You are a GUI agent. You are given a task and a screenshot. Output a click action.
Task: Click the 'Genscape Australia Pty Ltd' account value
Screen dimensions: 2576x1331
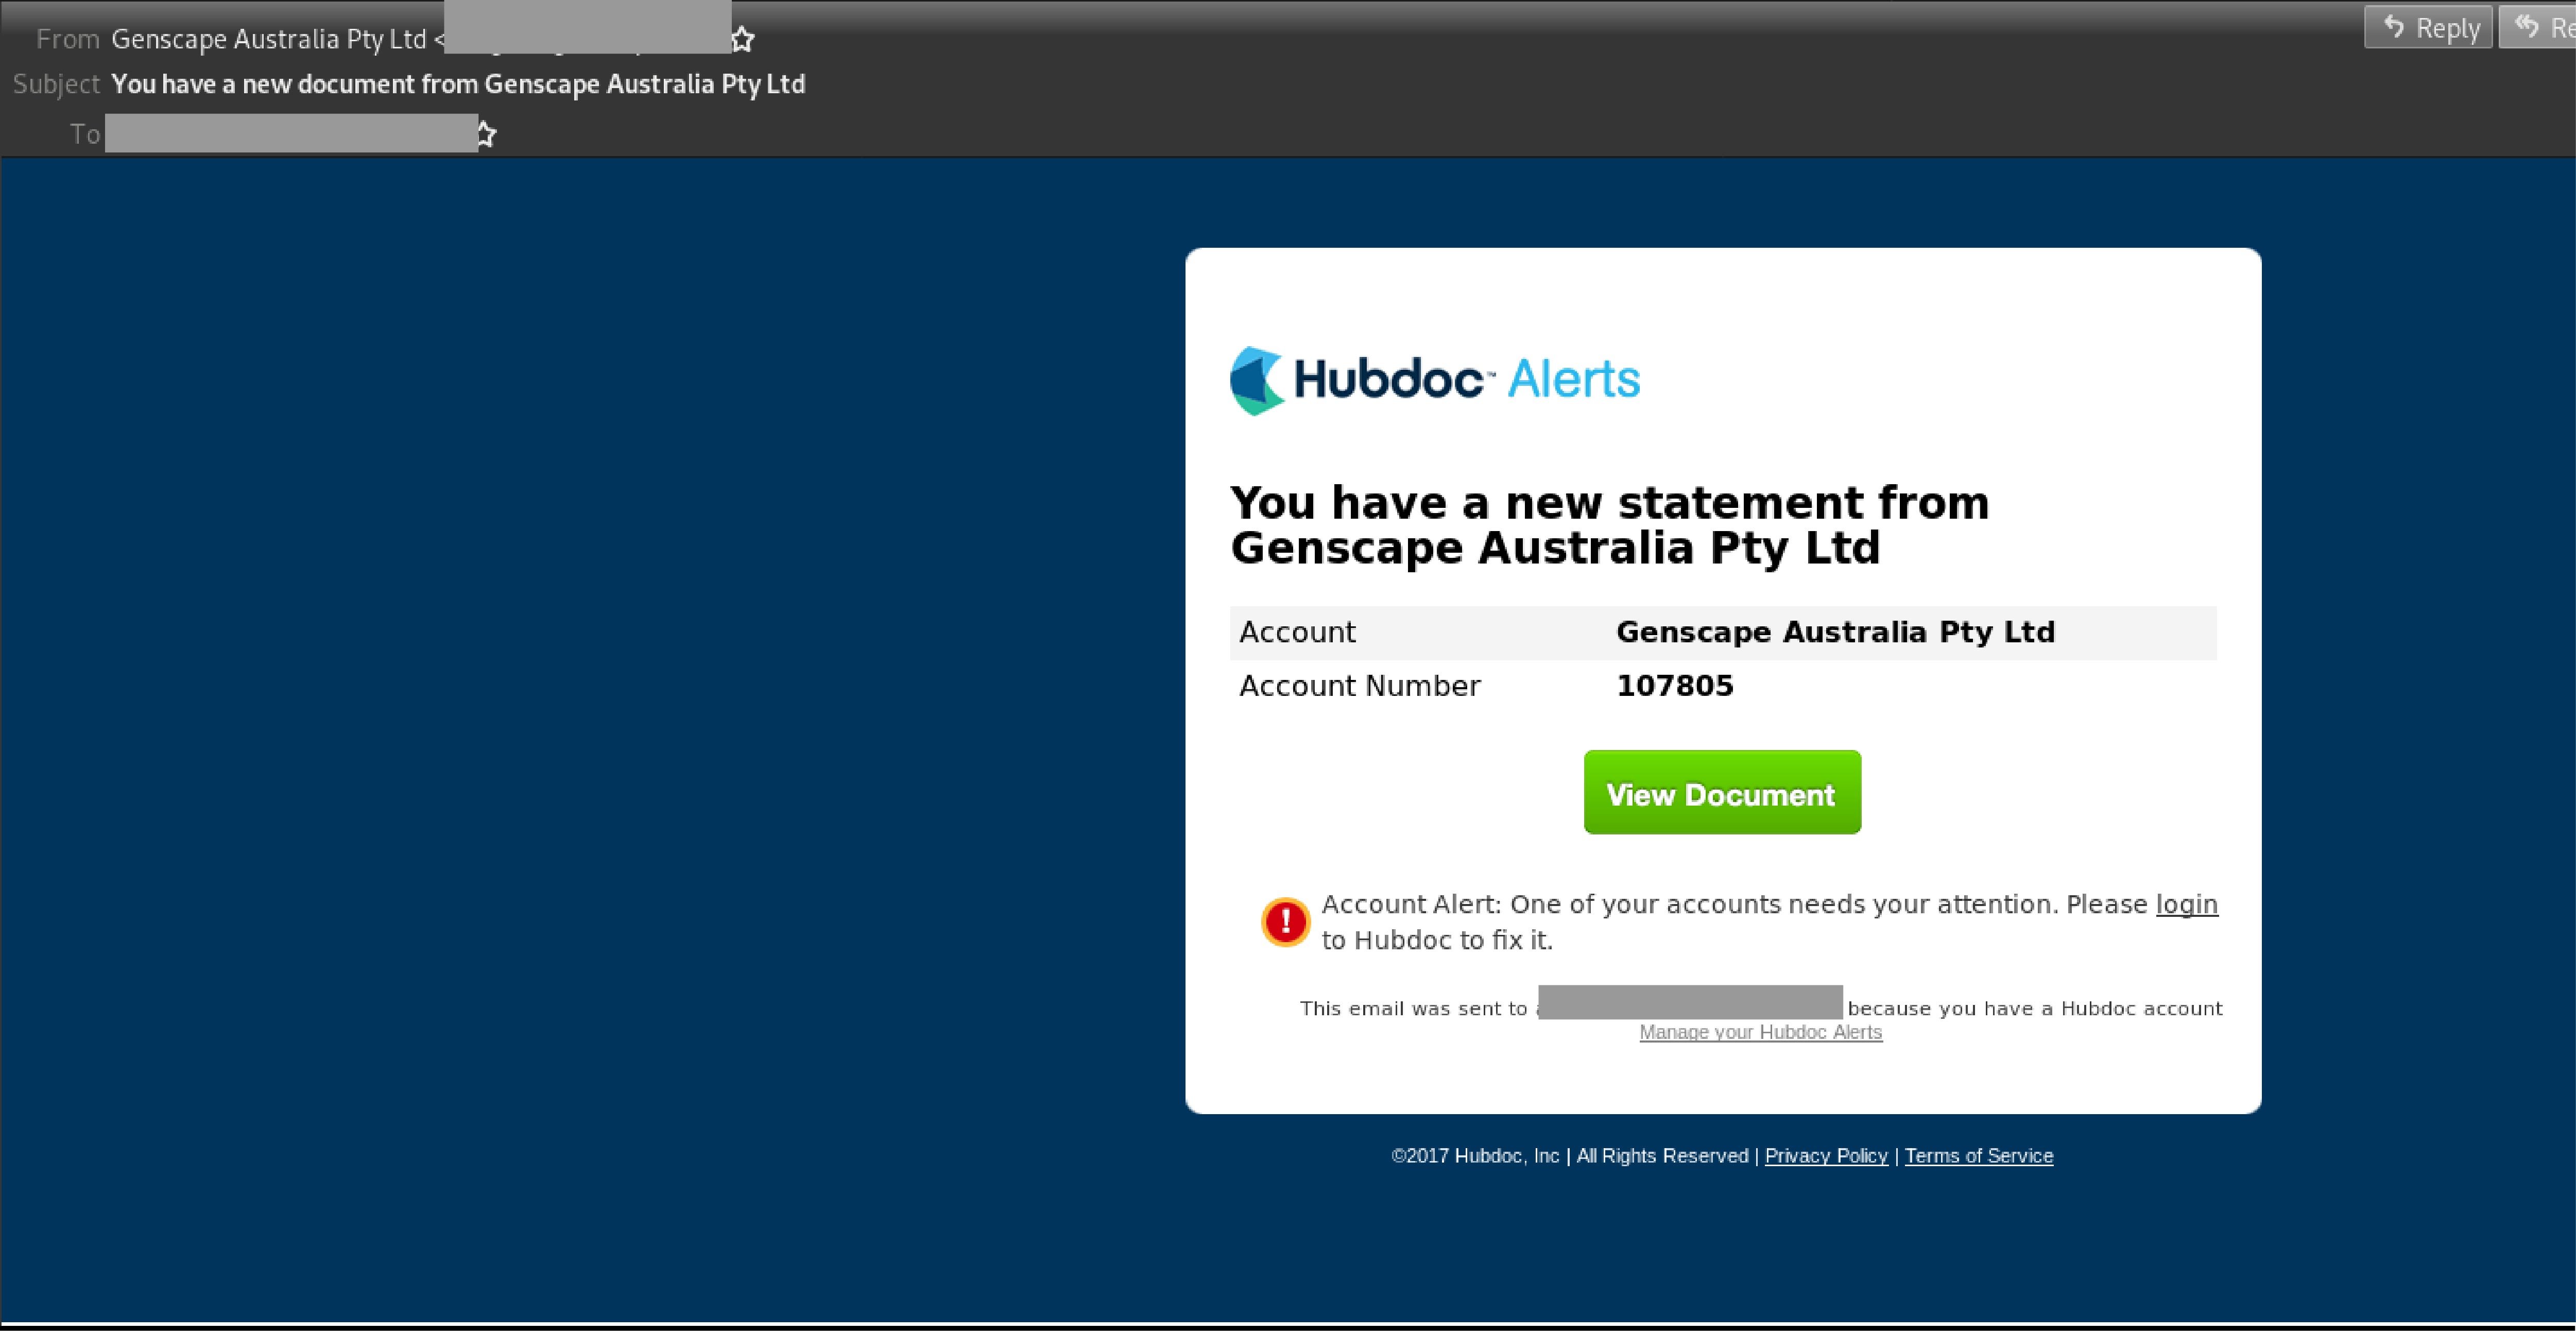1835,632
